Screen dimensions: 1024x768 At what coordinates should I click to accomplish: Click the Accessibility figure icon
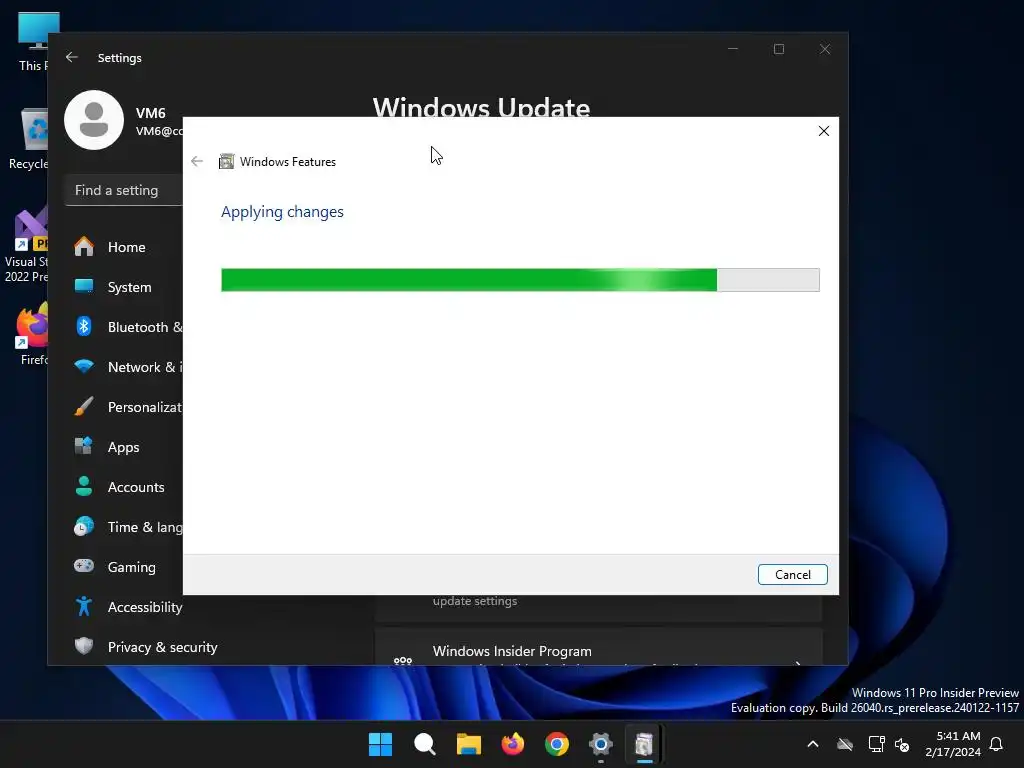pos(84,606)
